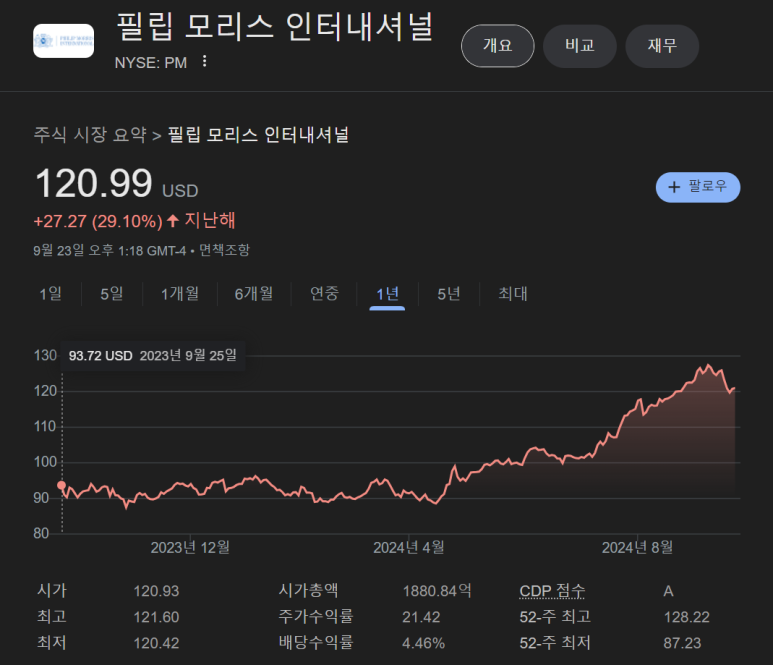Click the Philip Morris International logo thumbnail
The image size is (773, 665).
63,41
